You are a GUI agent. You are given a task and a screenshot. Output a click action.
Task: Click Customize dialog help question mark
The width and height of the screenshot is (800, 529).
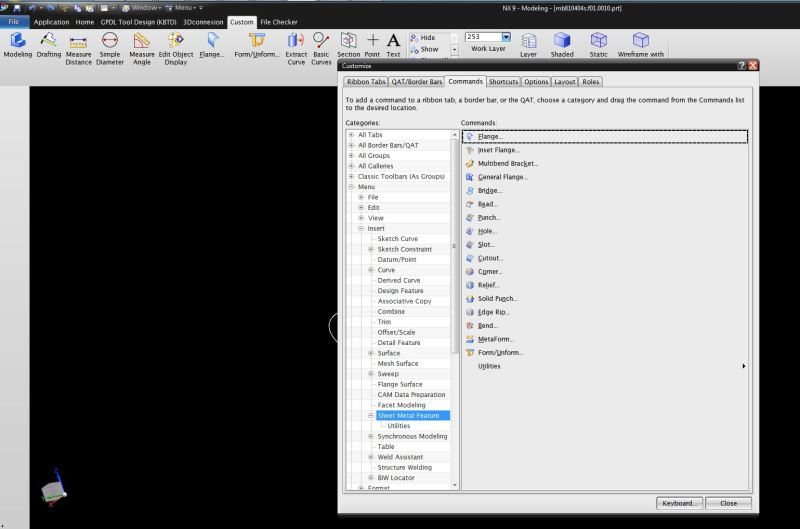click(741, 65)
